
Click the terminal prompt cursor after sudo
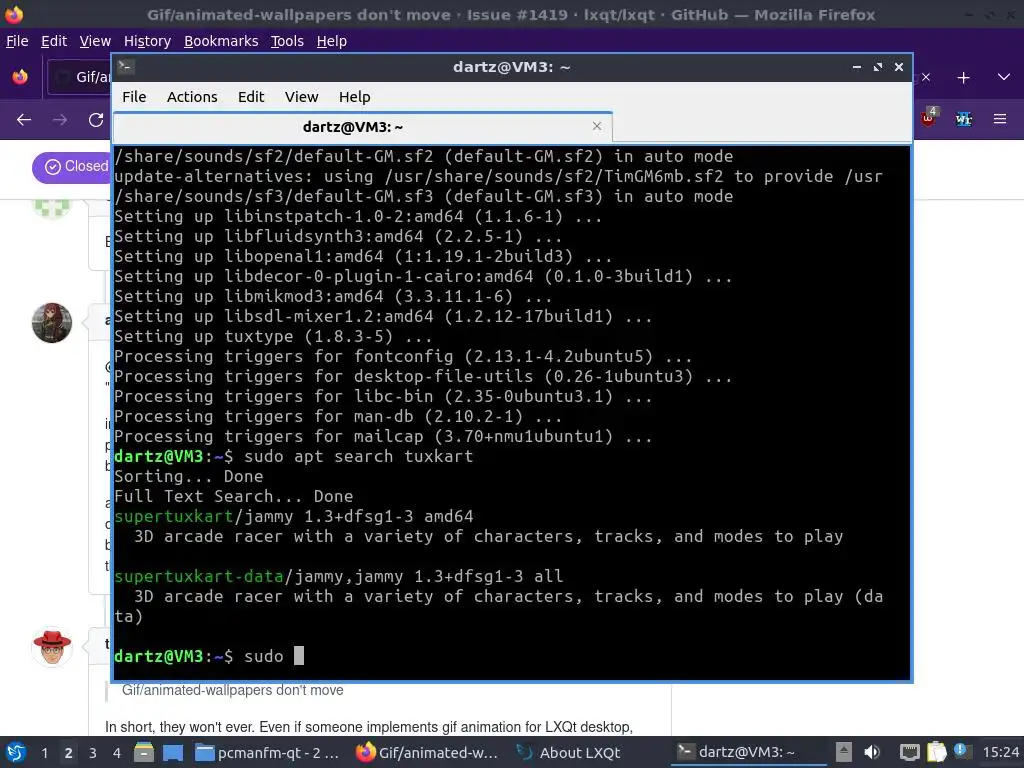click(298, 656)
